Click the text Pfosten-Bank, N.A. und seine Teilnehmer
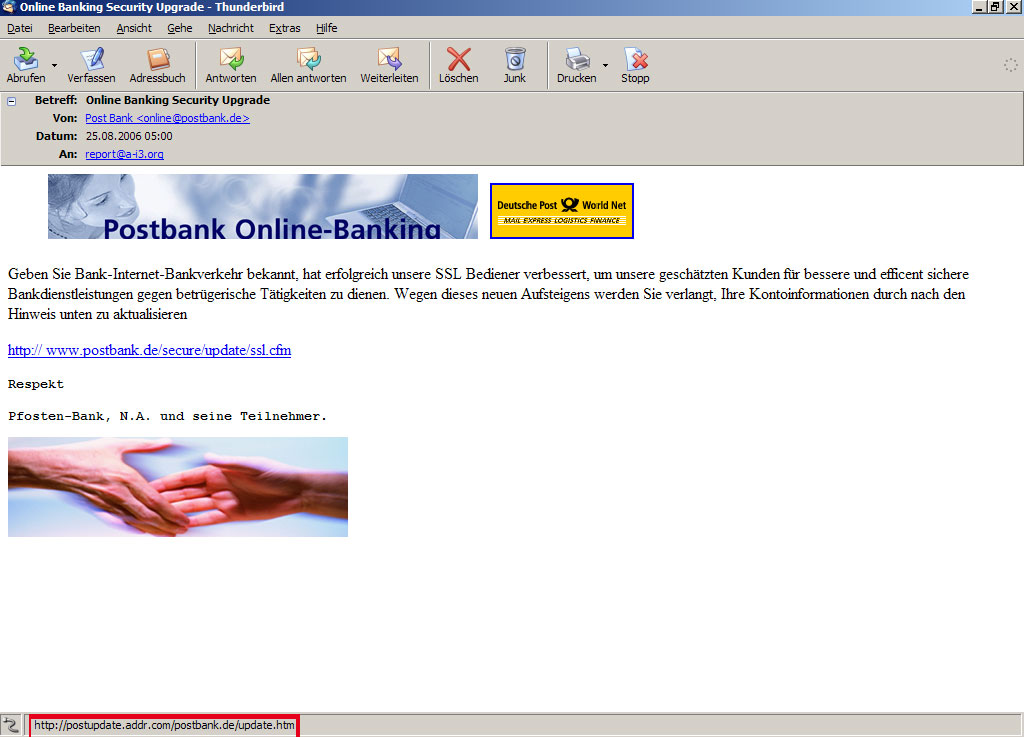 click(x=167, y=416)
